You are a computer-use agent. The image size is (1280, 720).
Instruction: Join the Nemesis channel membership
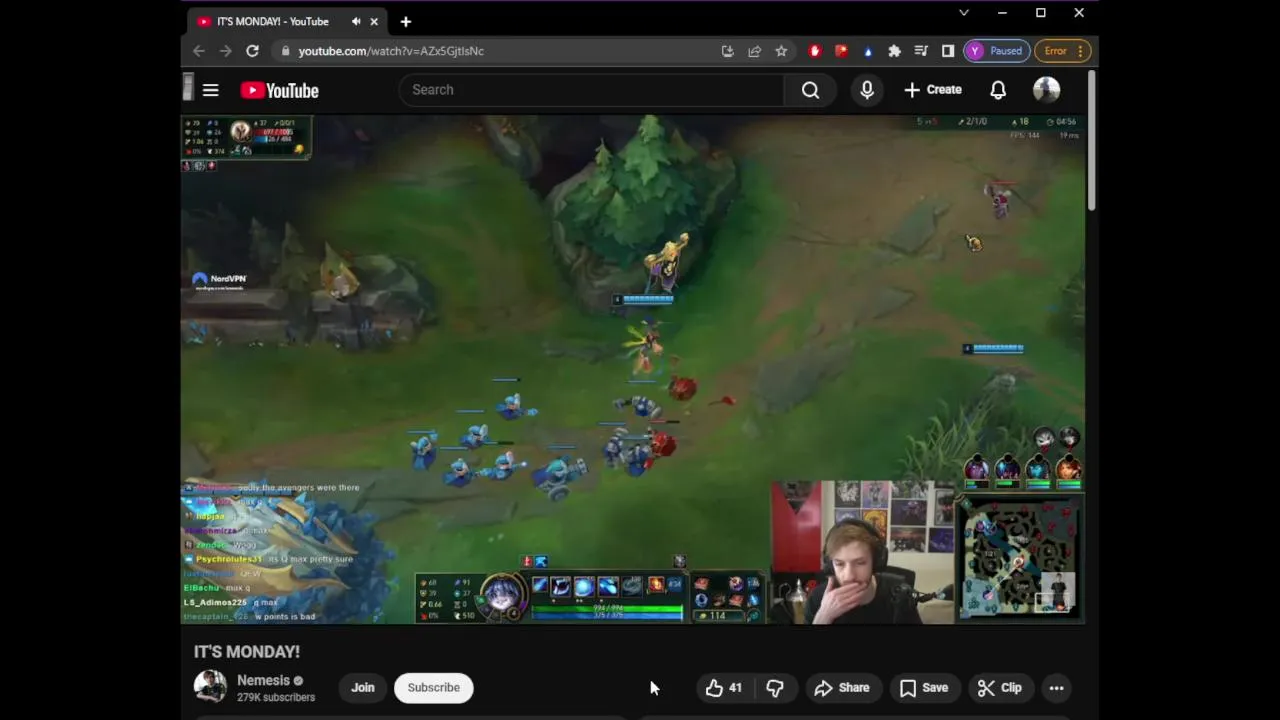pos(363,688)
